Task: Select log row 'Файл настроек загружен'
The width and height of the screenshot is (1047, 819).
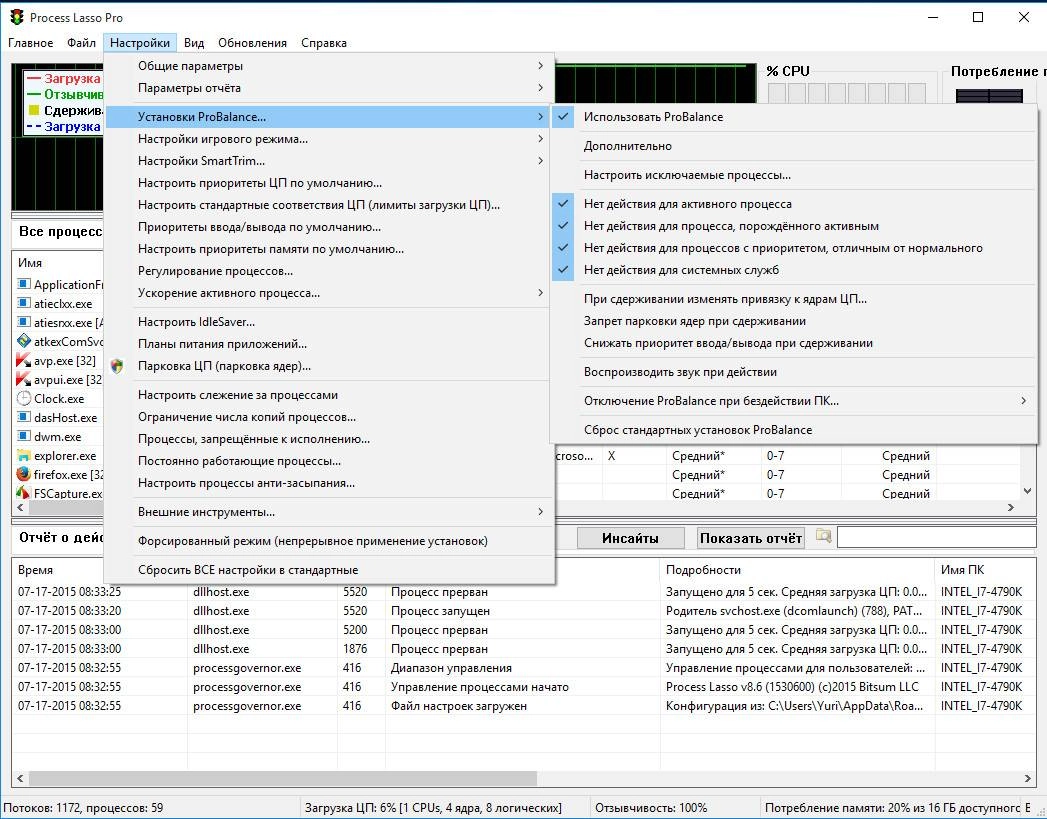Action: click(x=524, y=706)
